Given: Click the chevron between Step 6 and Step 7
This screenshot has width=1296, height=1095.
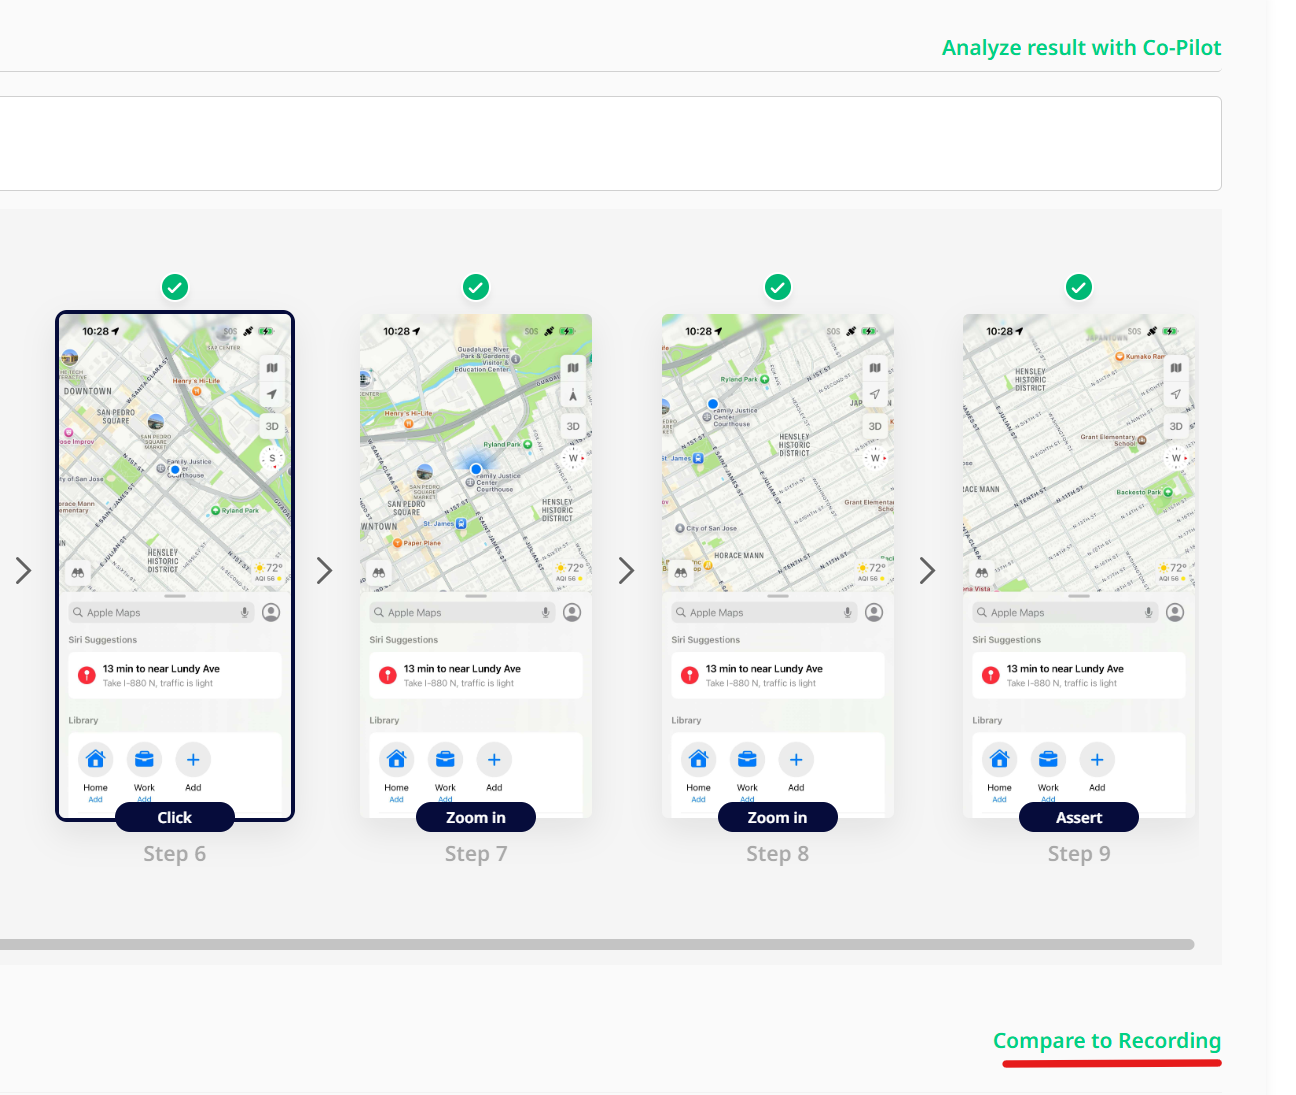Looking at the screenshot, I should [x=324, y=570].
